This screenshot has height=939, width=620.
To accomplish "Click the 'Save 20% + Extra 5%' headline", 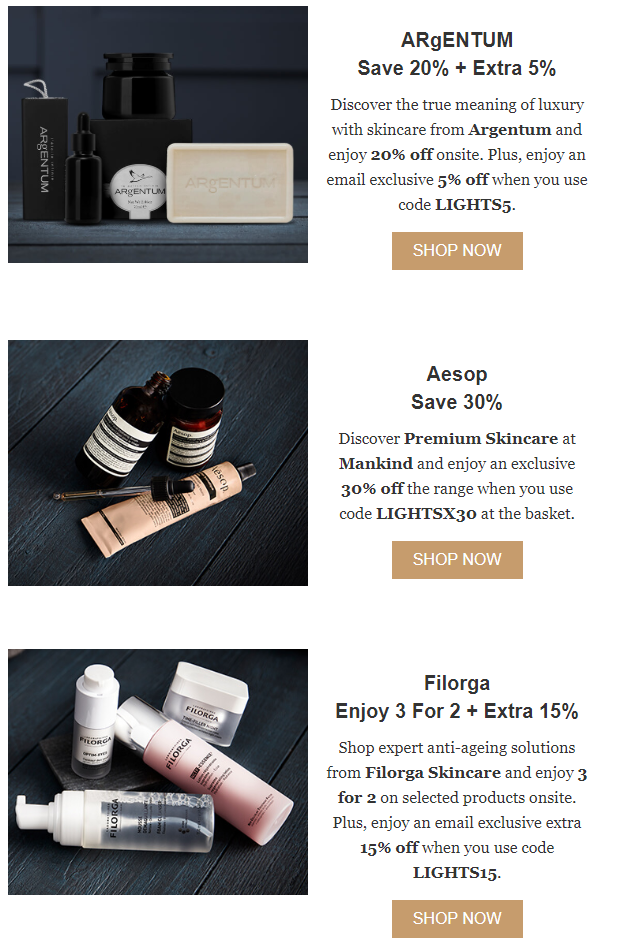I will pyautogui.click(x=456, y=68).
